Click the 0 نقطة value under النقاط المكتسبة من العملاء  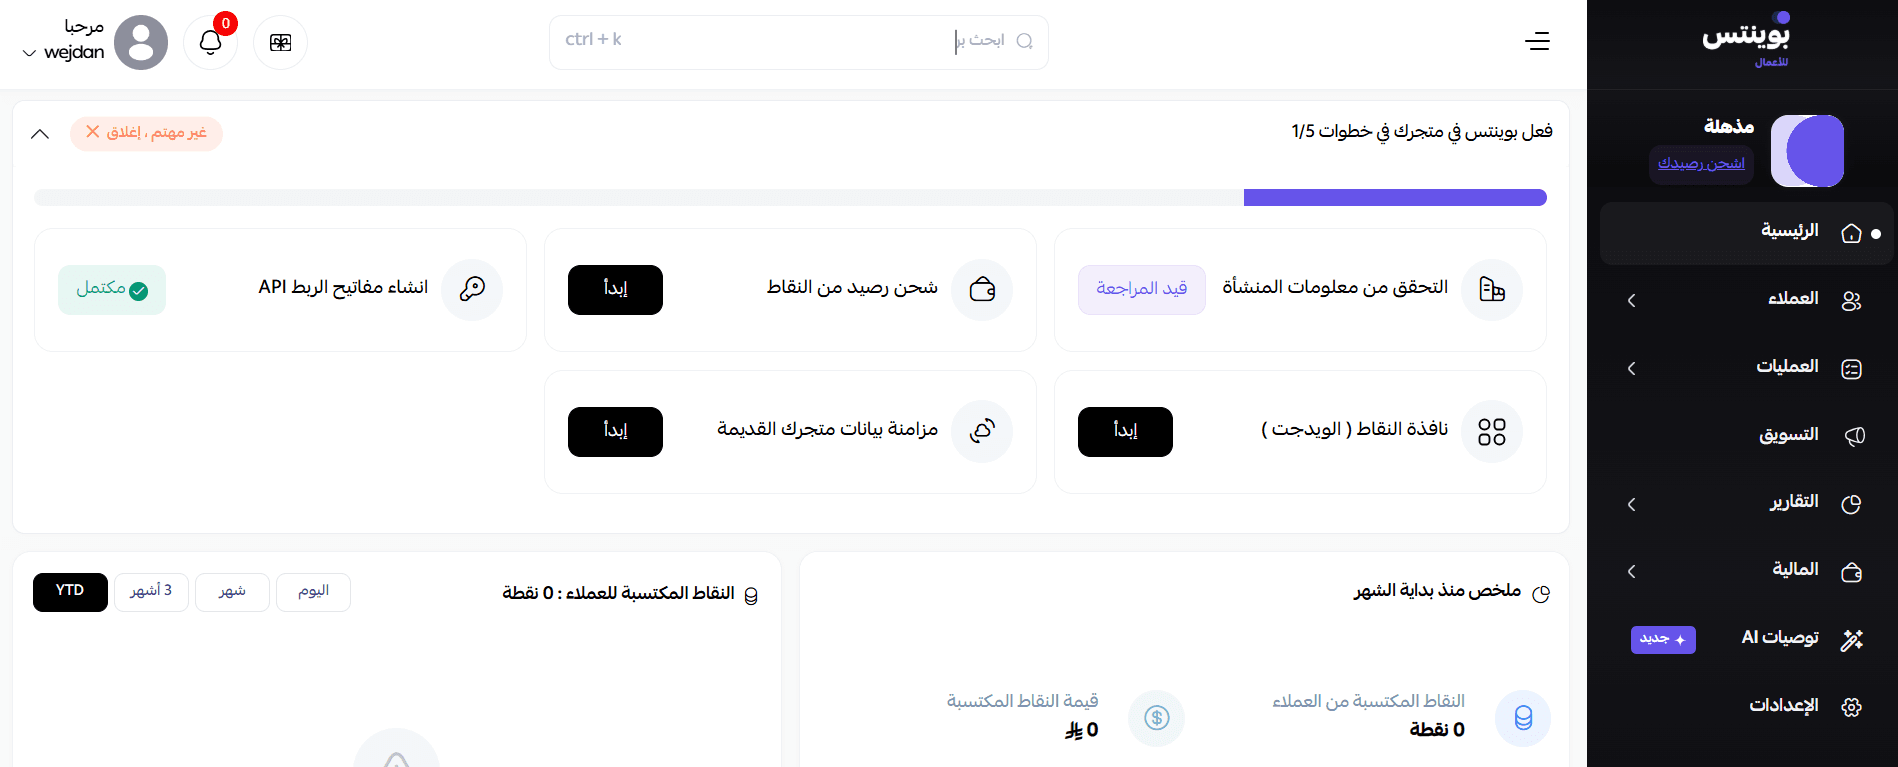point(1437,730)
